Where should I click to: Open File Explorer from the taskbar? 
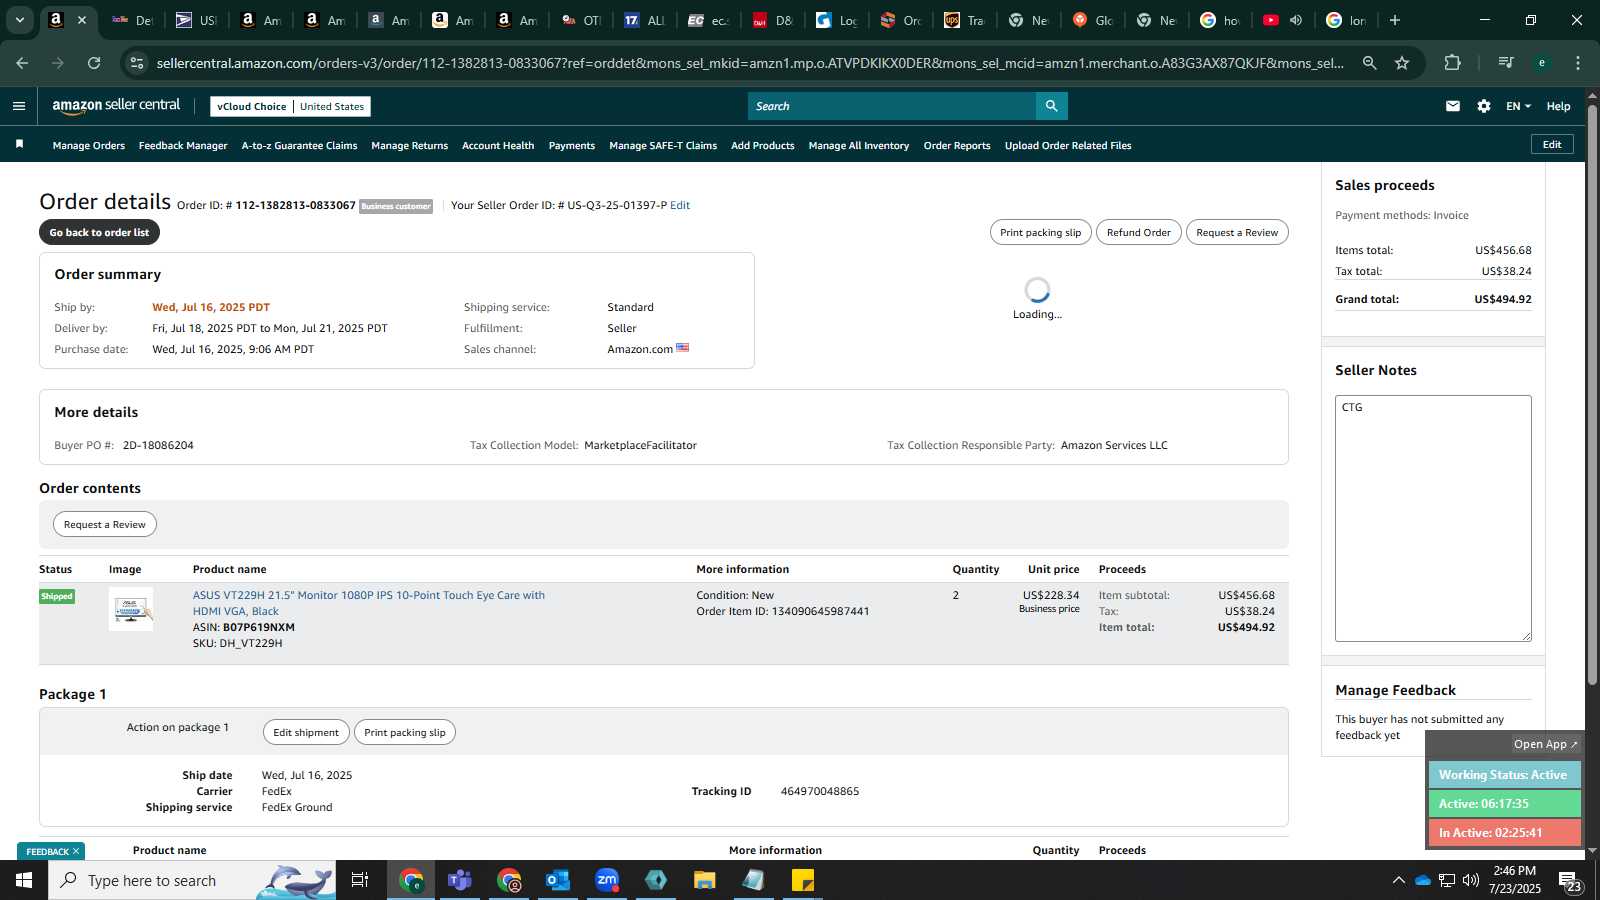coord(705,880)
